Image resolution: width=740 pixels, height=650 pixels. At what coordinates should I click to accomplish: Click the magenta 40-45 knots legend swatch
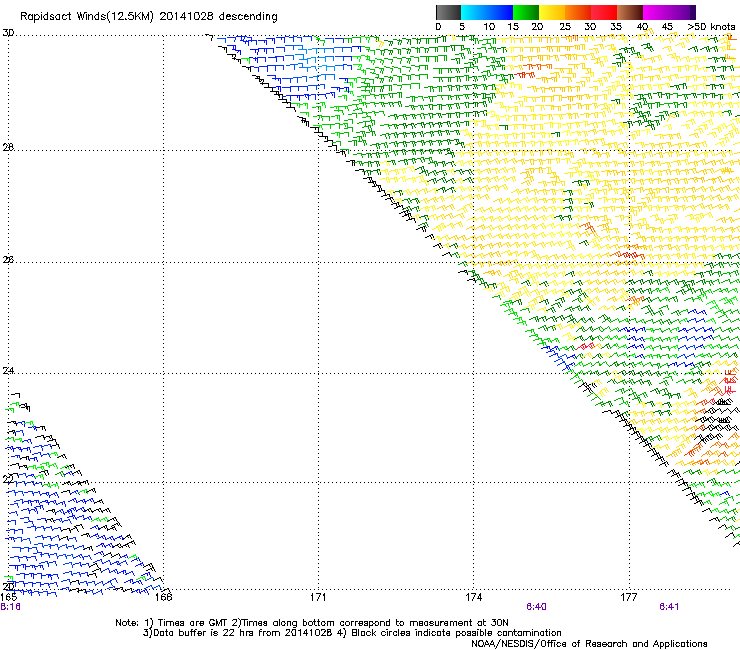point(656,12)
